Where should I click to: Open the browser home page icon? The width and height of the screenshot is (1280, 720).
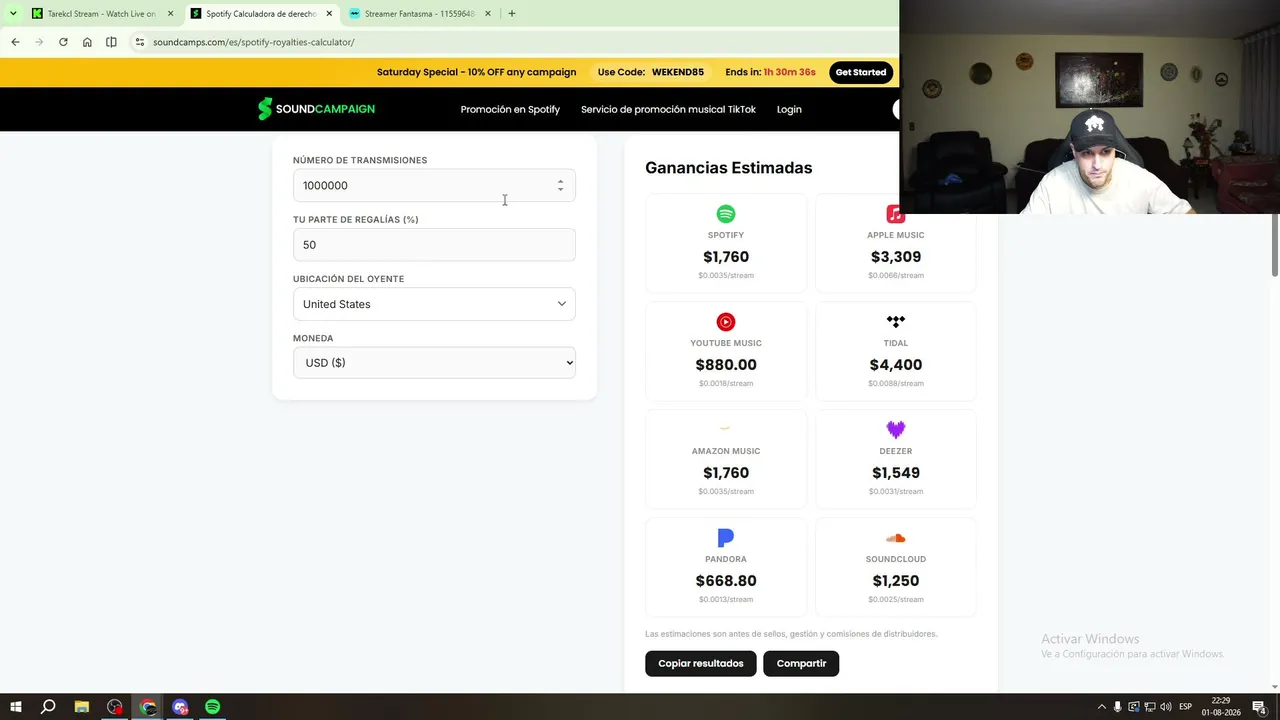coord(87,42)
